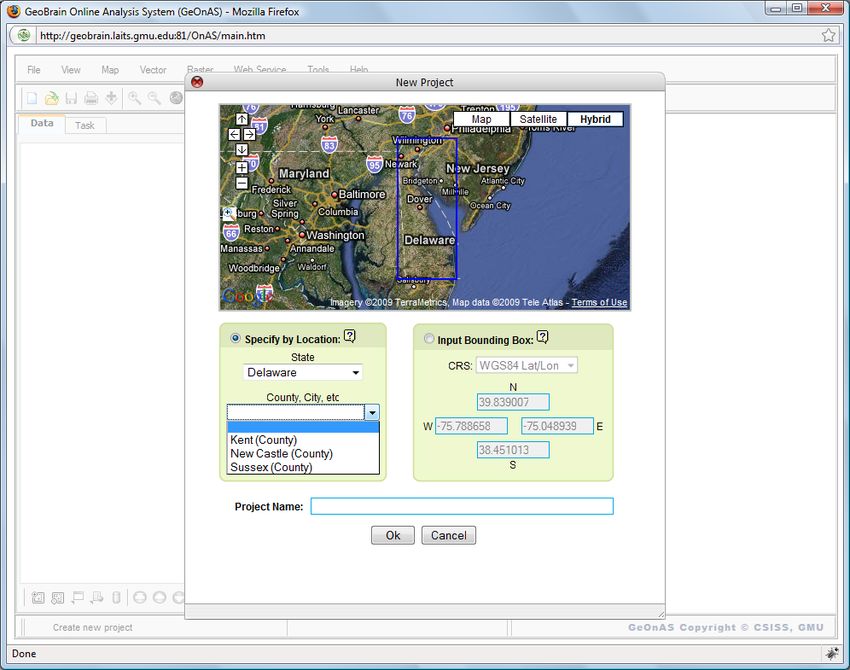The height and width of the screenshot is (670, 850).
Task: Choose New Castle (County) from the list
Action: point(303,454)
